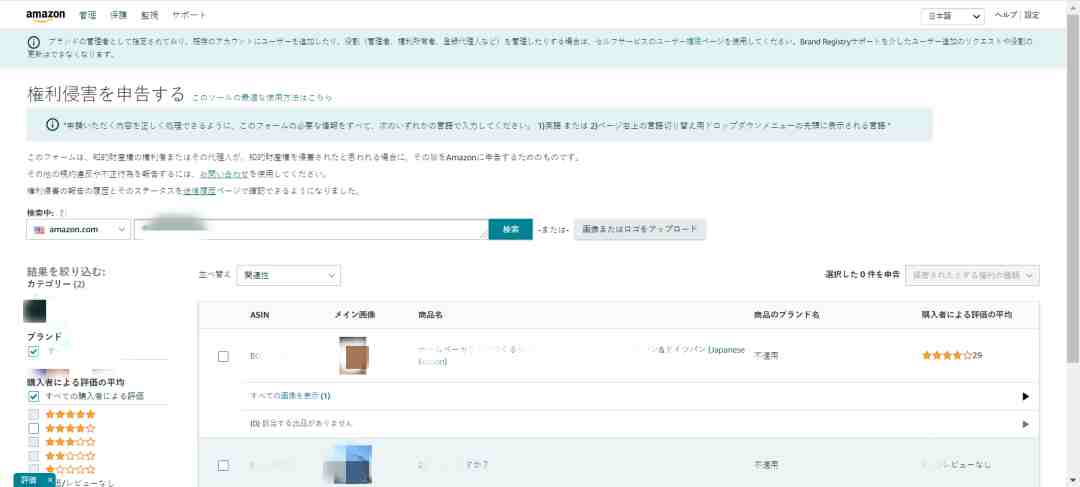Viewport: 1080px width, 487px height.
Task: Click the 購入者による評価の平均 column header
Action: [x=967, y=315]
